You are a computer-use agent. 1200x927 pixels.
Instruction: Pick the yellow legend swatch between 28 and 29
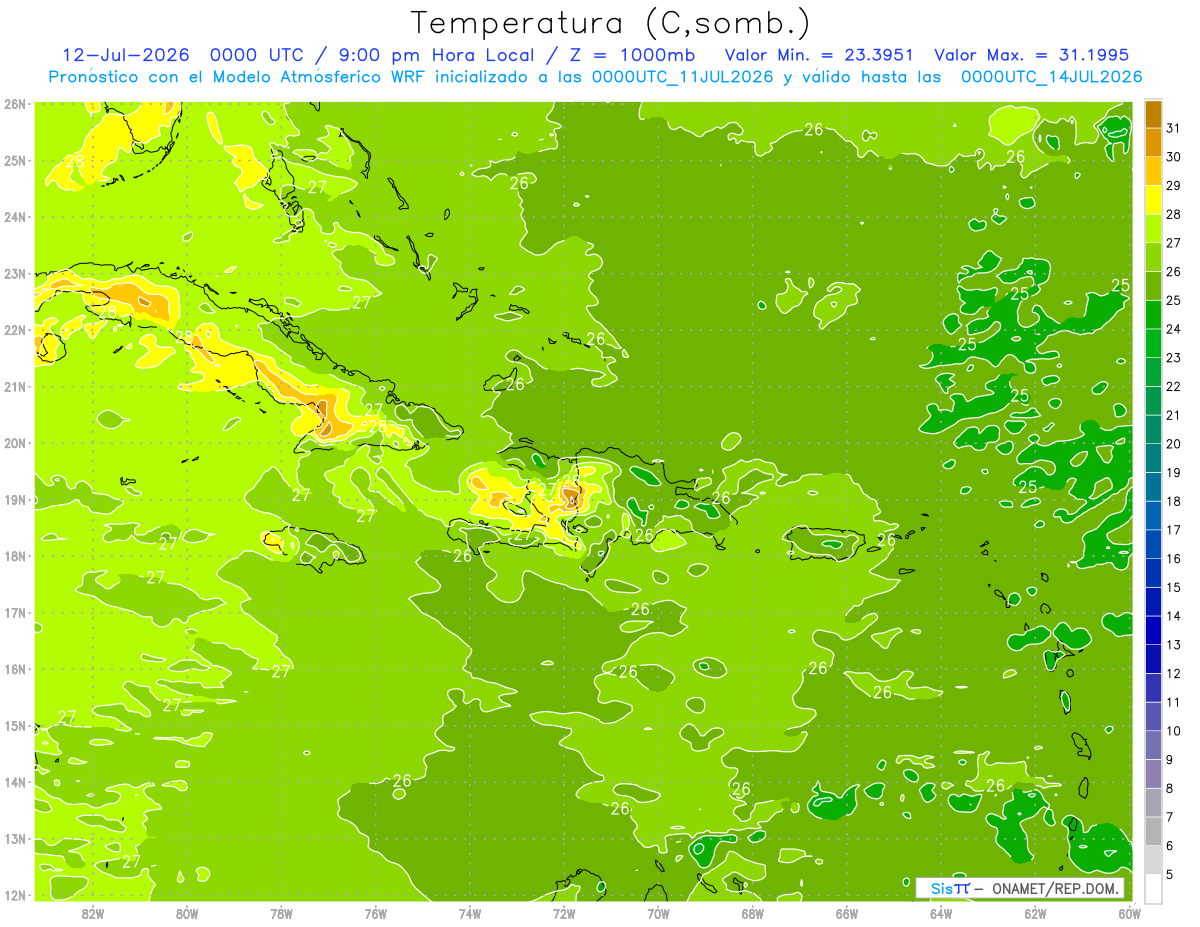[1153, 200]
